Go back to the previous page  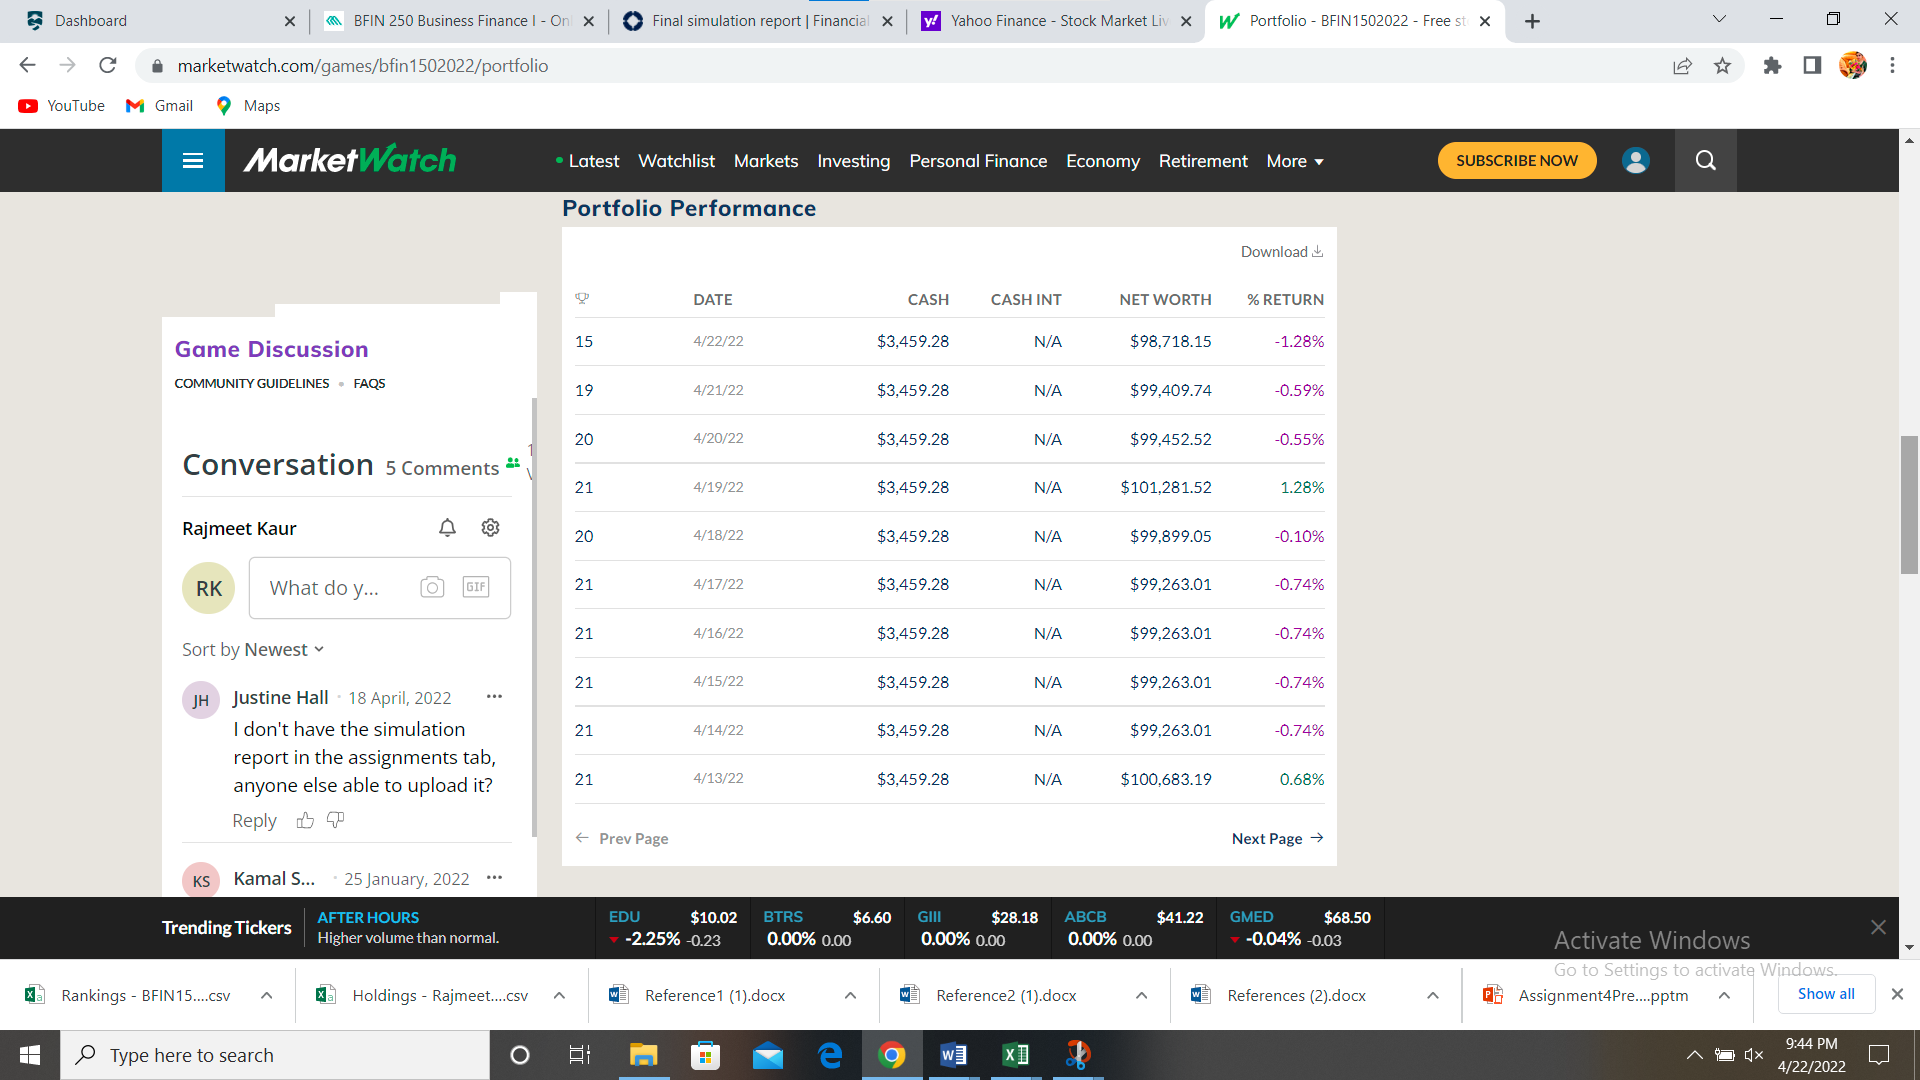click(28, 66)
